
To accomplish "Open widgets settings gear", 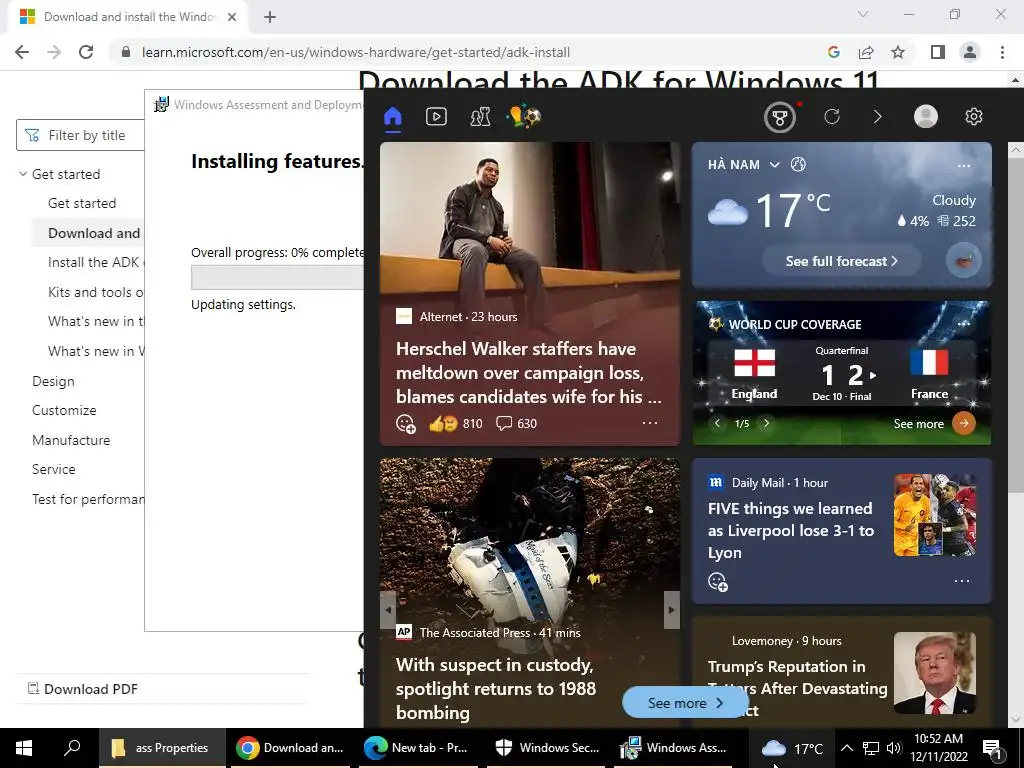I will click(x=974, y=117).
